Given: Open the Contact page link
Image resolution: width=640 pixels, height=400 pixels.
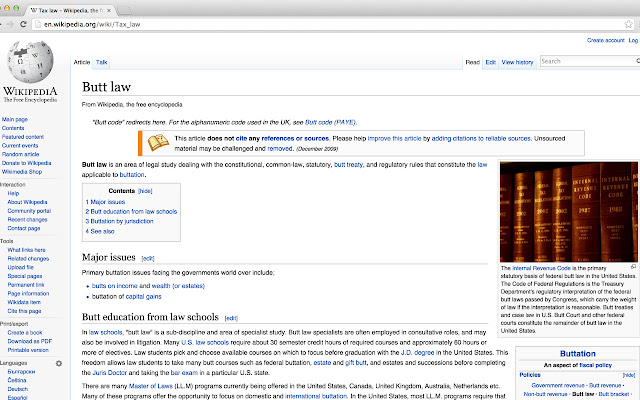Looking at the screenshot, I should 24,229.
